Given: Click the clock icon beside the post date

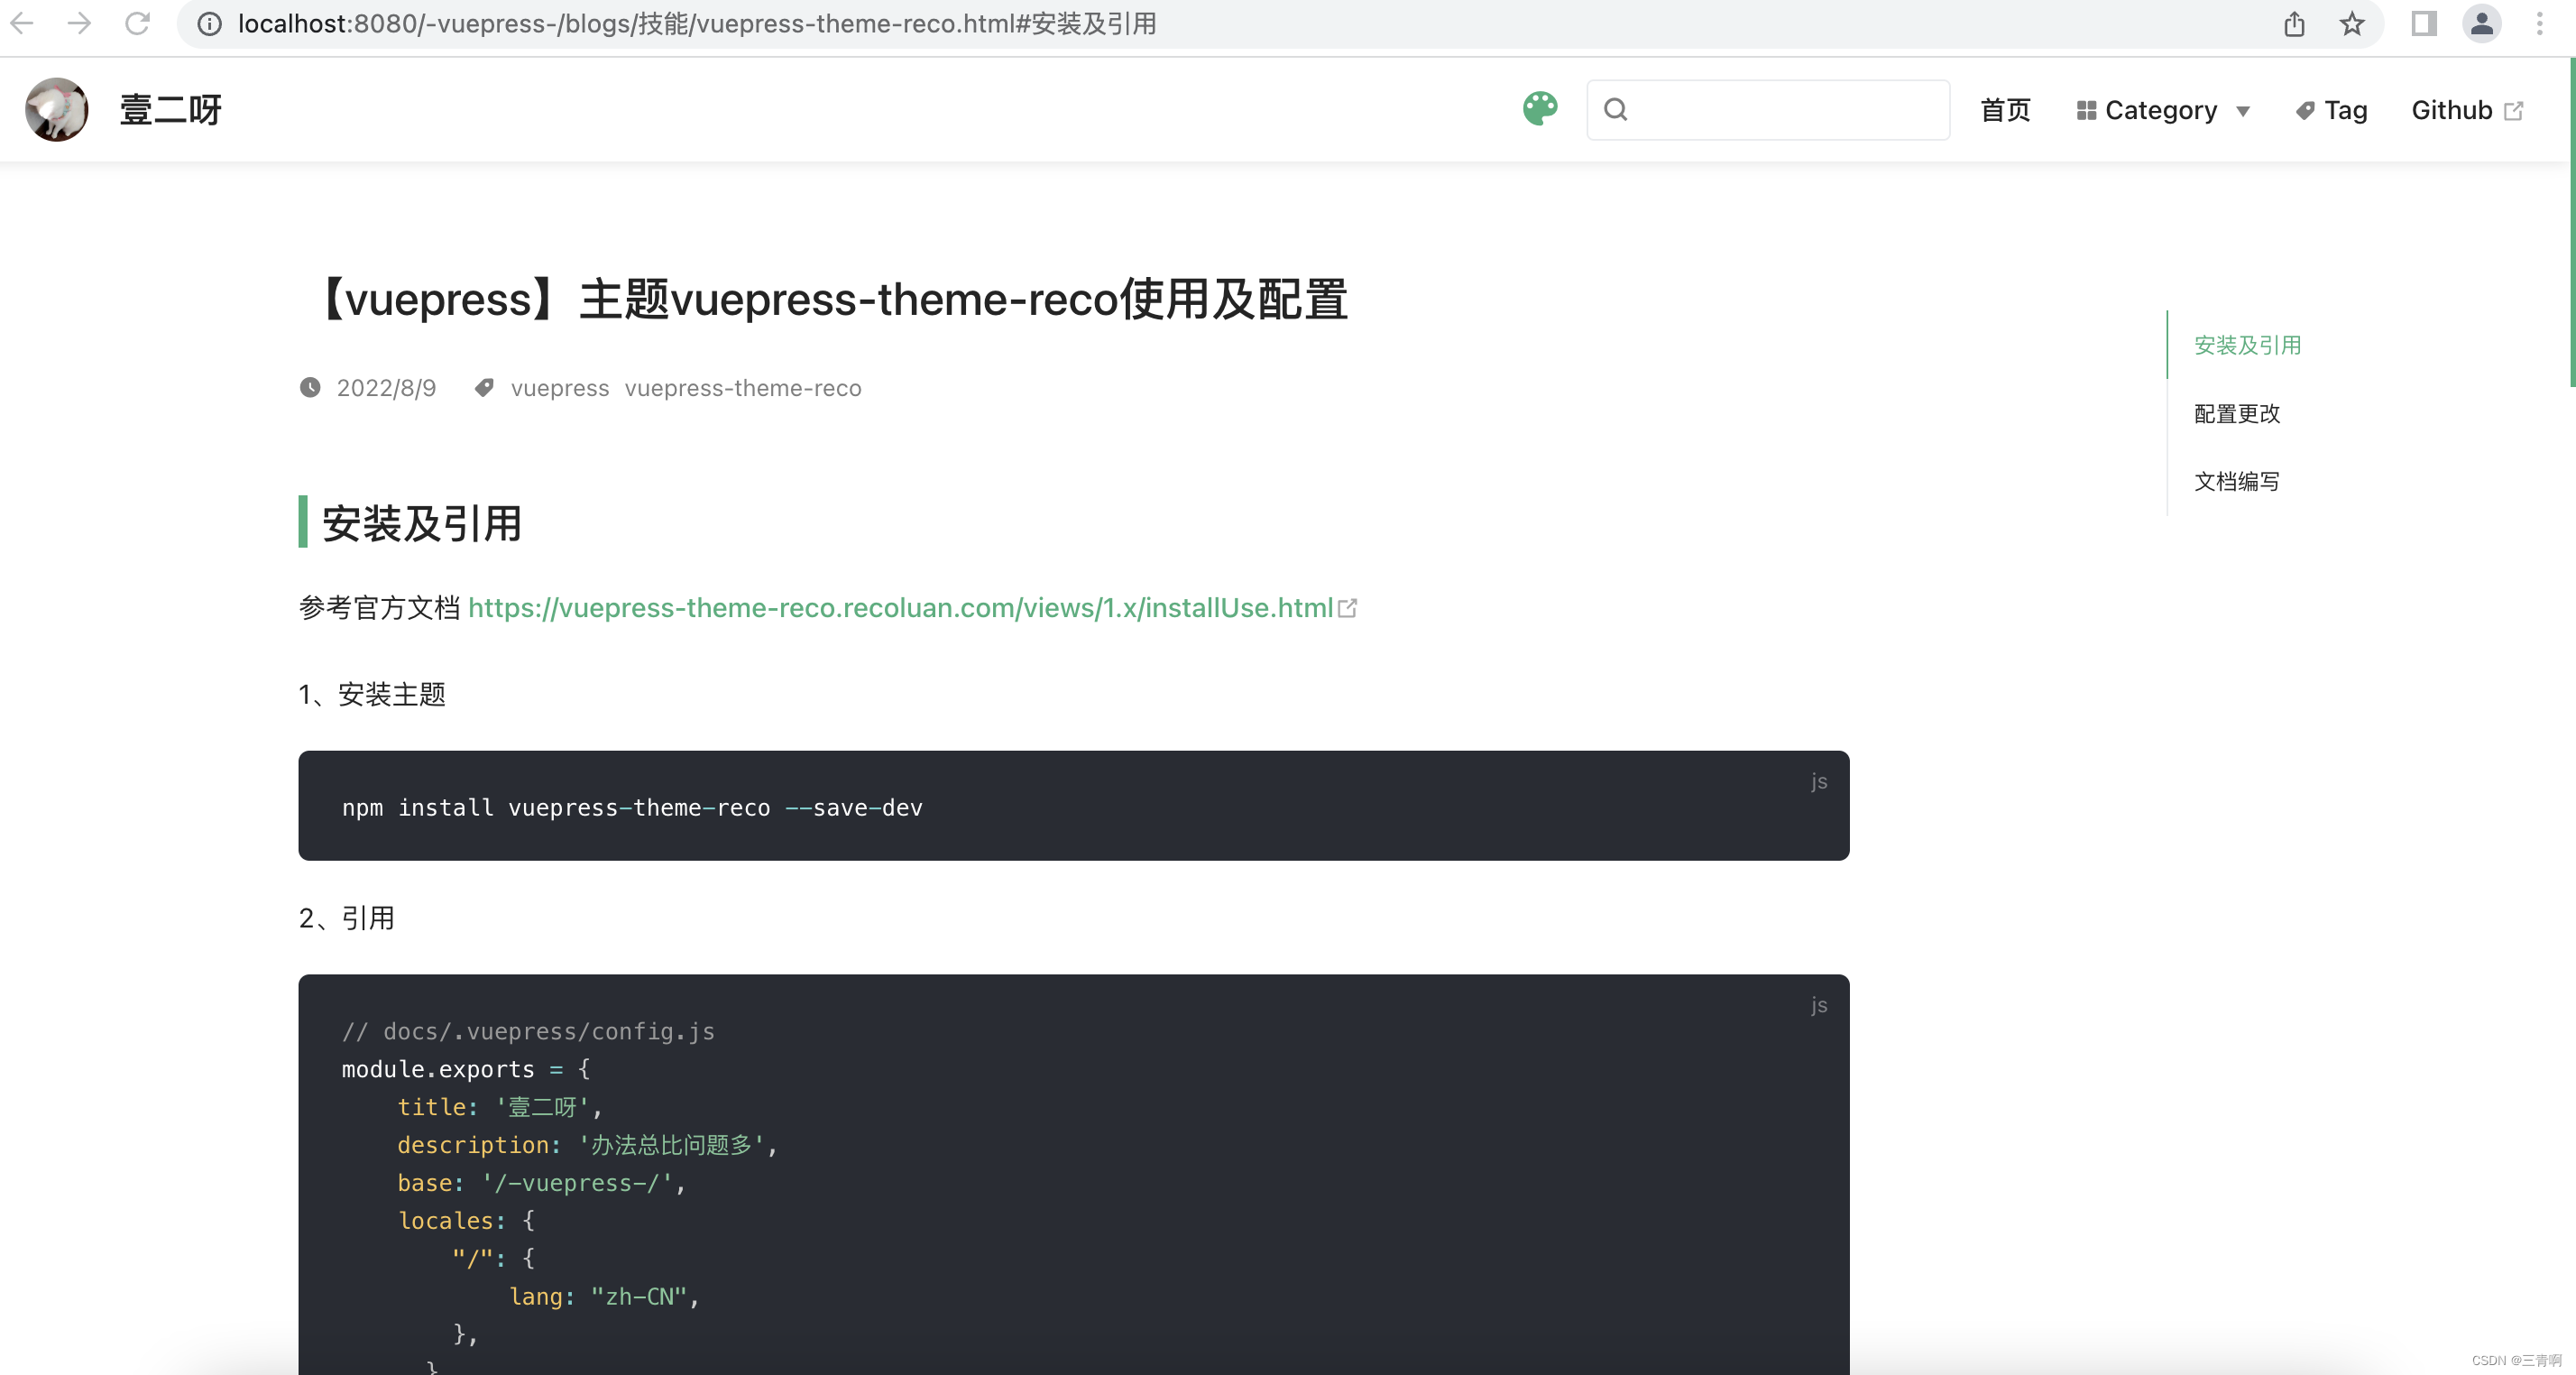Looking at the screenshot, I should click(311, 388).
